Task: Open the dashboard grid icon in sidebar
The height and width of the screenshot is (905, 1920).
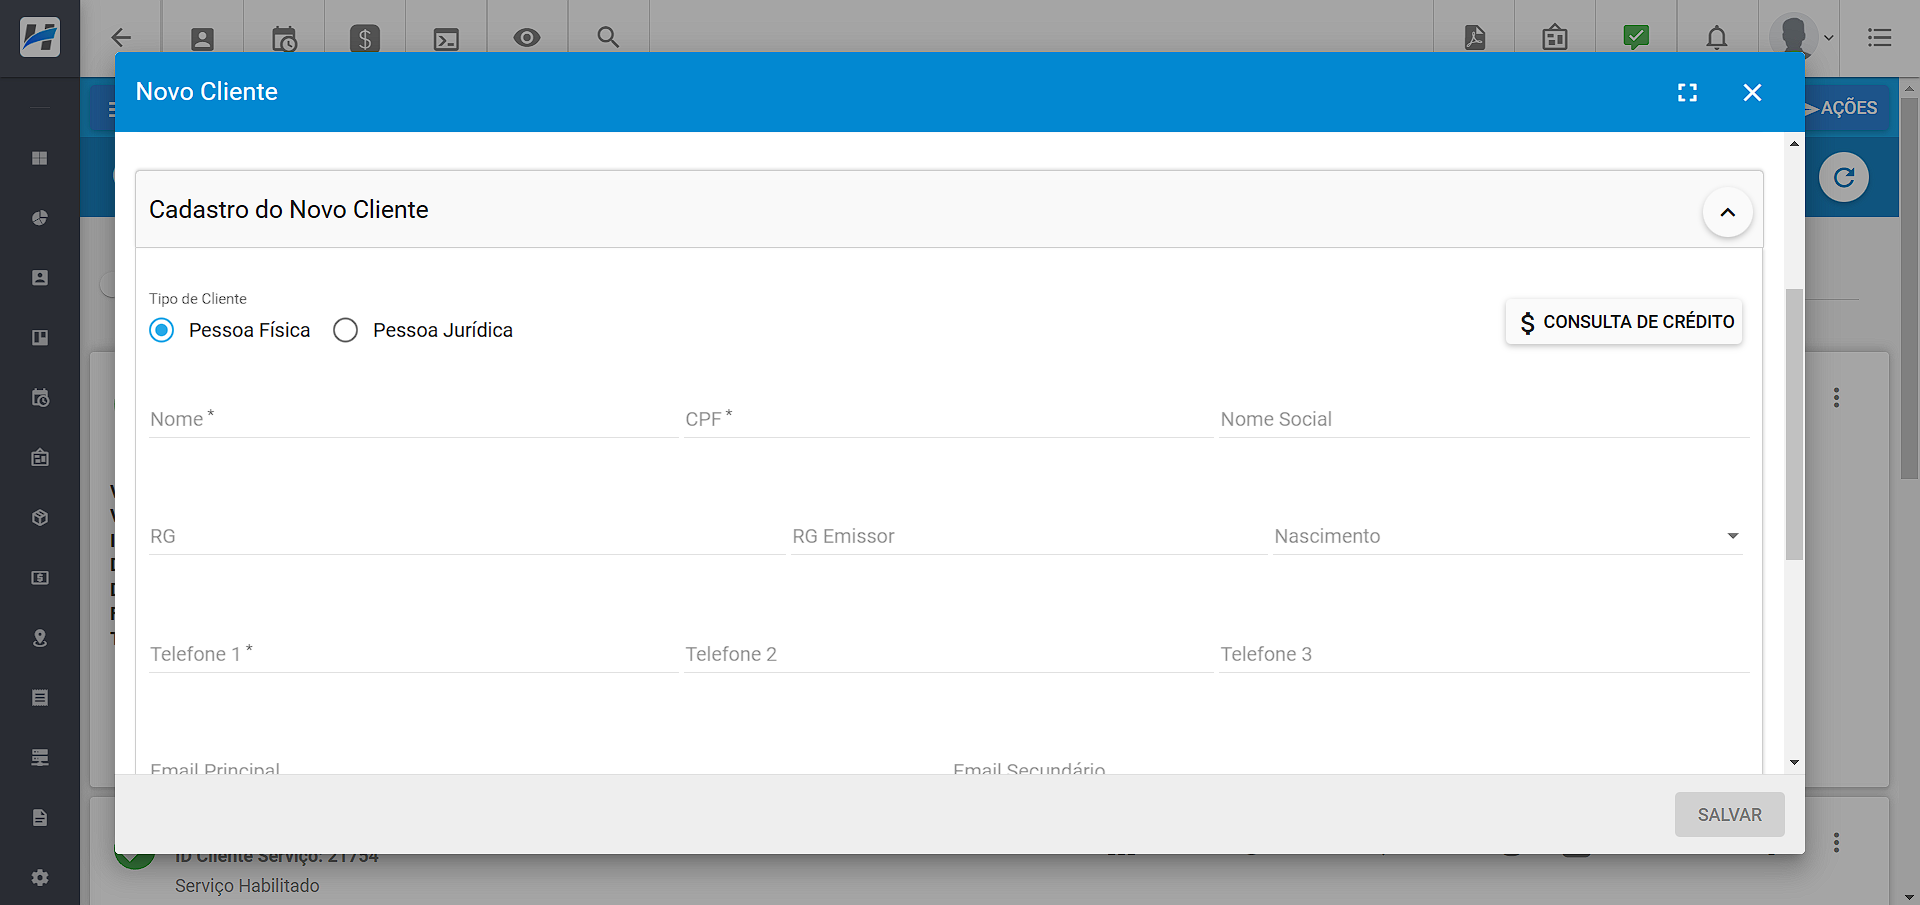Action: click(x=40, y=158)
